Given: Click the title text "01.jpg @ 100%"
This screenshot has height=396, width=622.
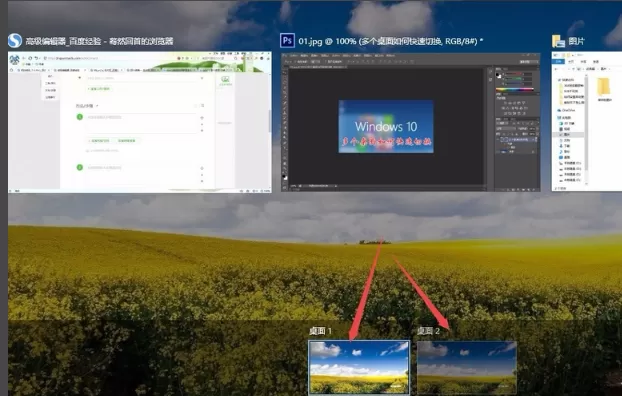Looking at the screenshot, I should coord(327,41).
